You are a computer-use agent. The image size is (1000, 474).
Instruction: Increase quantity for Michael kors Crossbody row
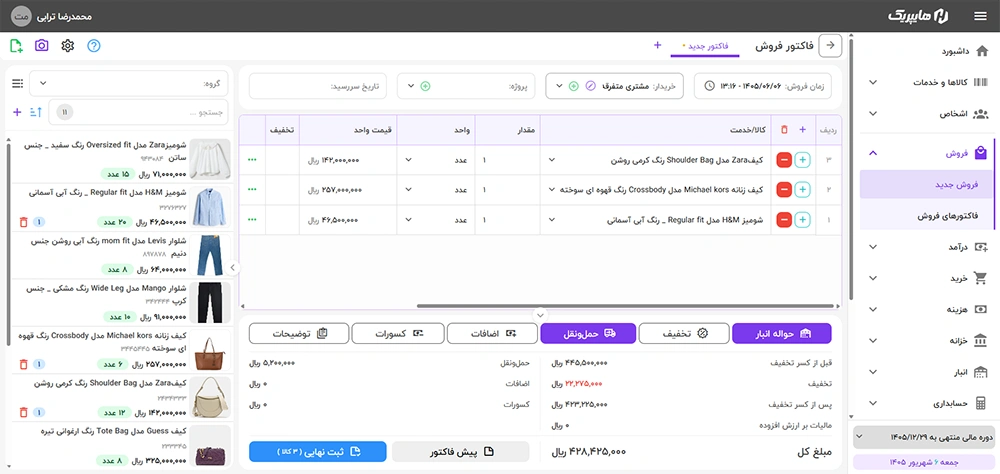click(803, 189)
